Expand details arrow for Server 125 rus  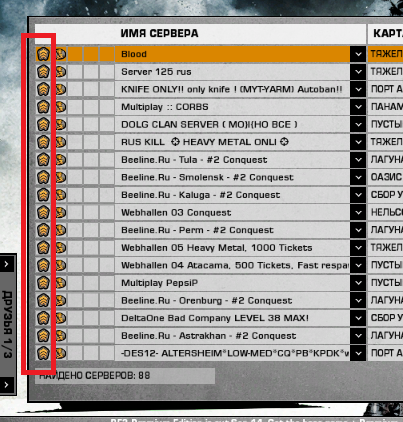point(358,72)
